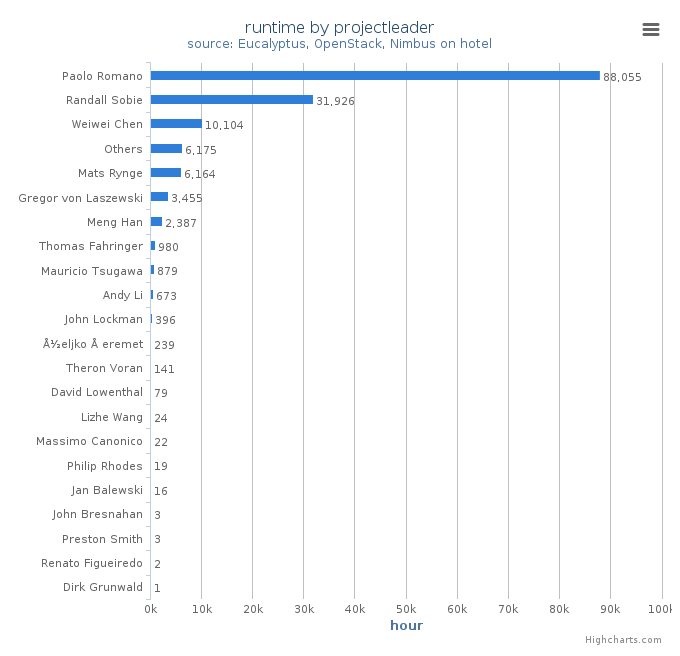The width and height of the screenshot is (680, 656).
Task: Click the Others bar
Action: pos(166,149)
